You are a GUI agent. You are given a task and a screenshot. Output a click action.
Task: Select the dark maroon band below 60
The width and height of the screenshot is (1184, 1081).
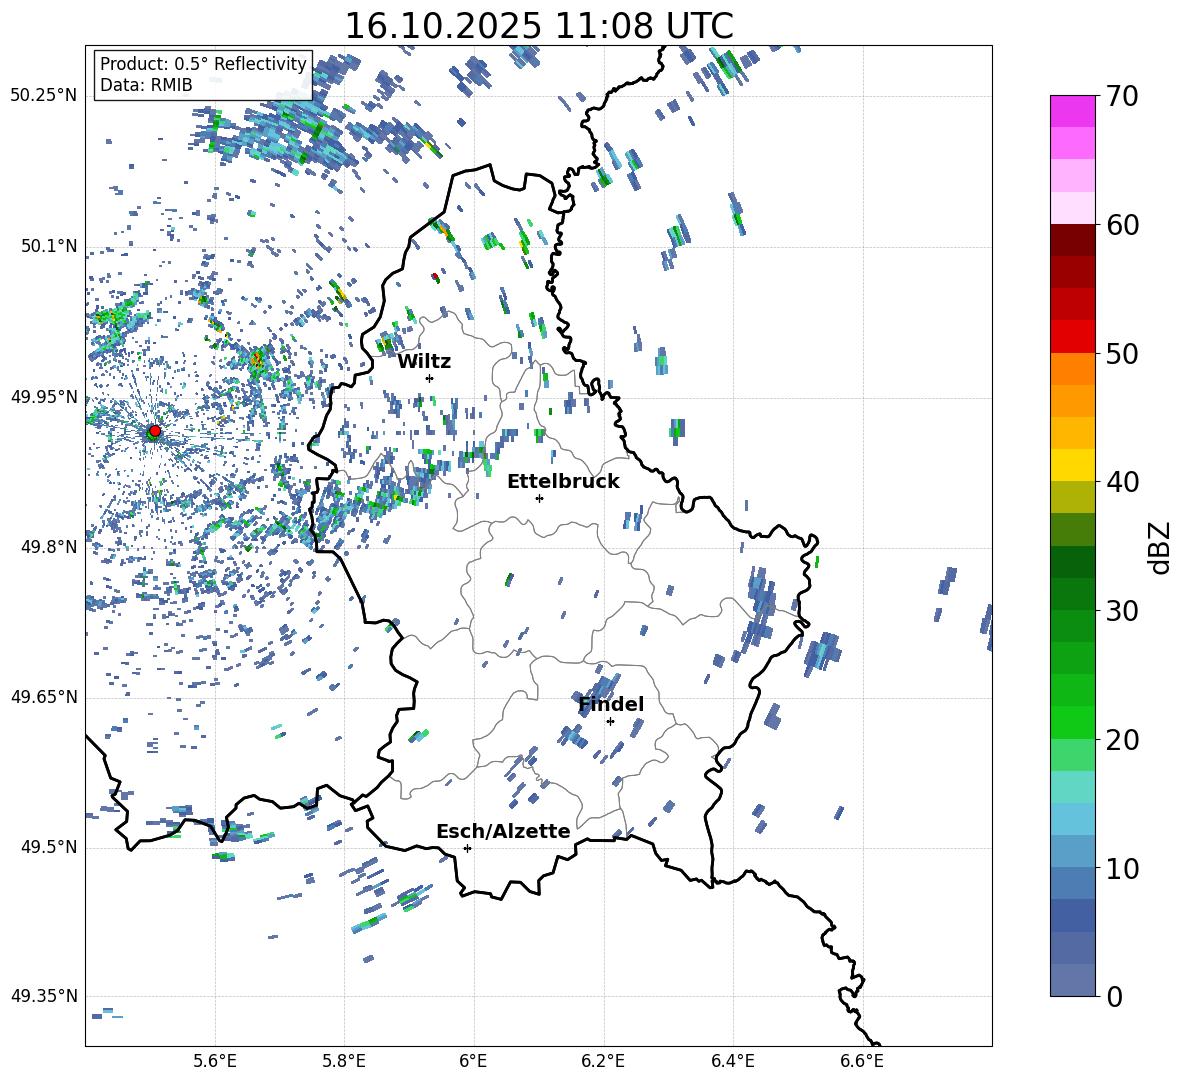click(1073, 240)
